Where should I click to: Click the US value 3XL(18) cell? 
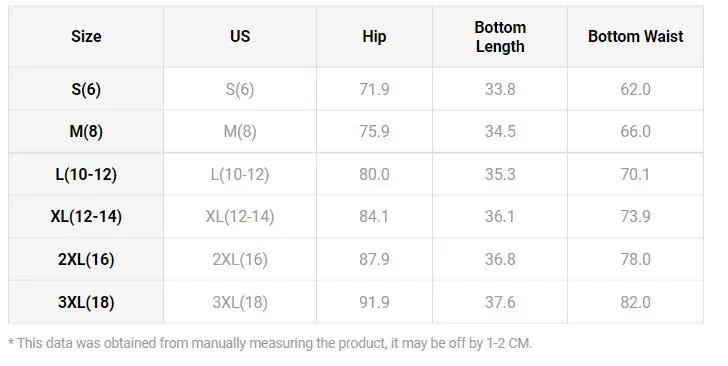click(240, 302)
